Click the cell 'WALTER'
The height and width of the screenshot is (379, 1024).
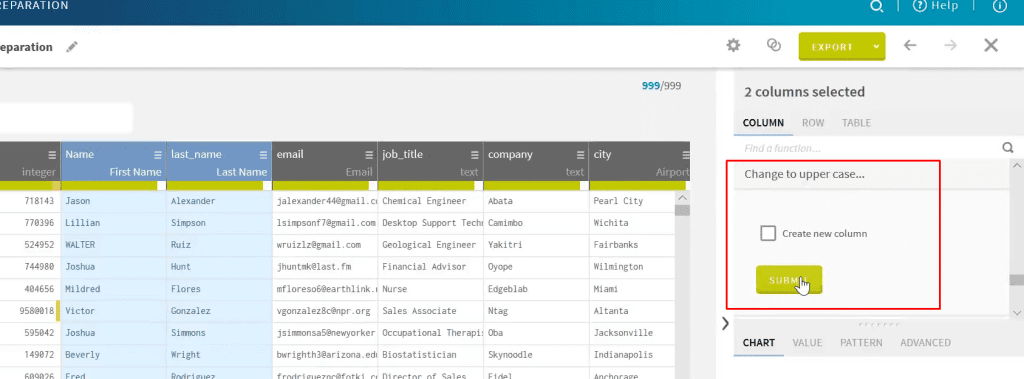click(x=114, y=245)
